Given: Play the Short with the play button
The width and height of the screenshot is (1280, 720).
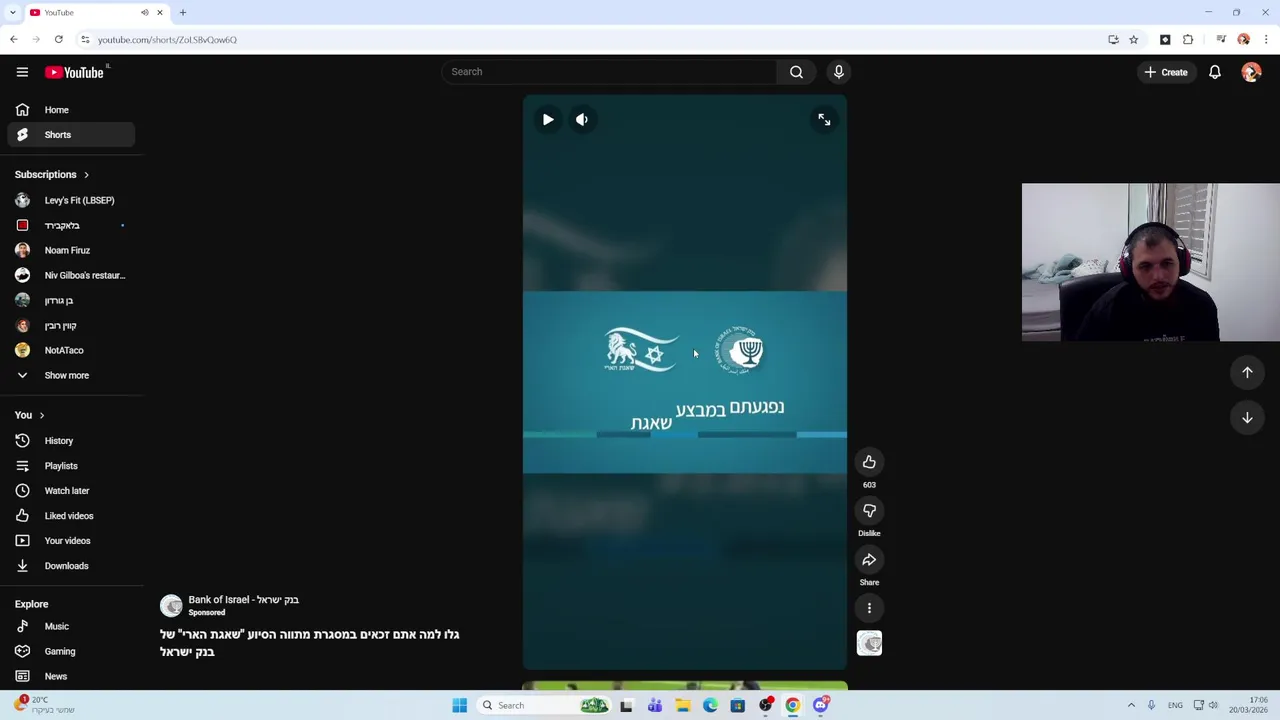Looking at the screenshot, I should [x=548, y=120].
